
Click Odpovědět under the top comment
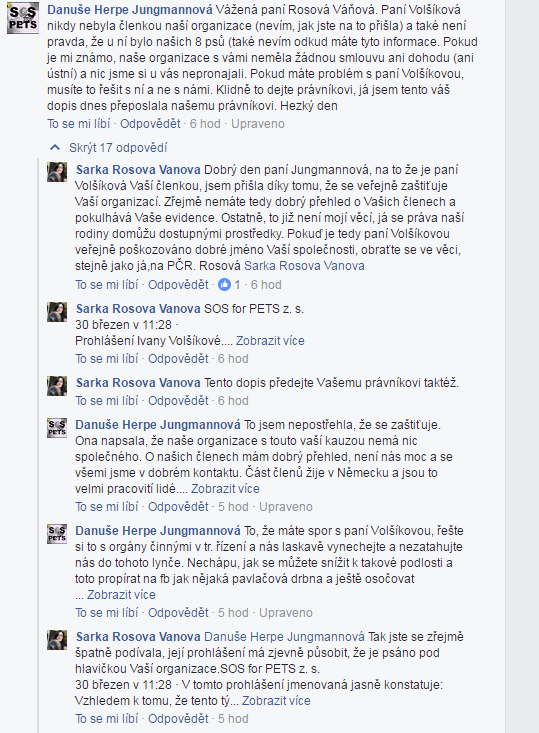(x=150, y=124)
